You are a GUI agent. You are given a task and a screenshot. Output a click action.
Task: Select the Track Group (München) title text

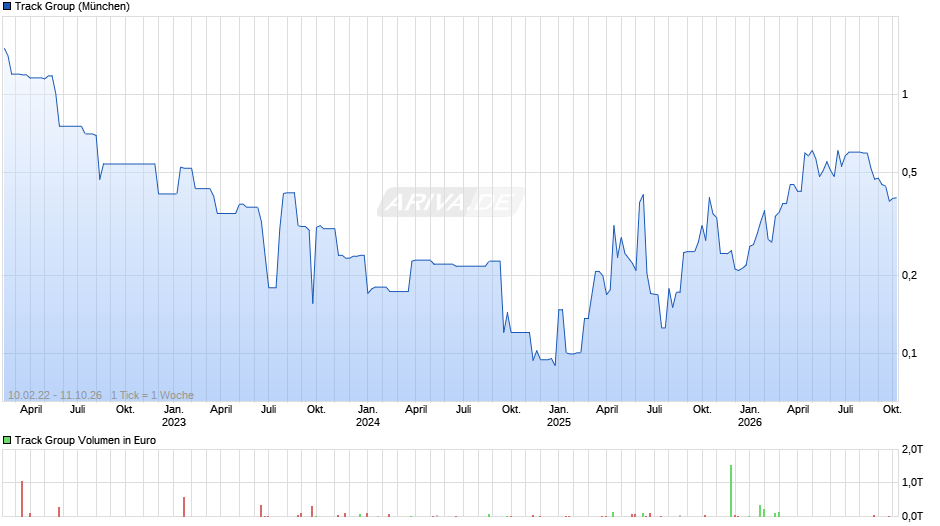point(72,7)
